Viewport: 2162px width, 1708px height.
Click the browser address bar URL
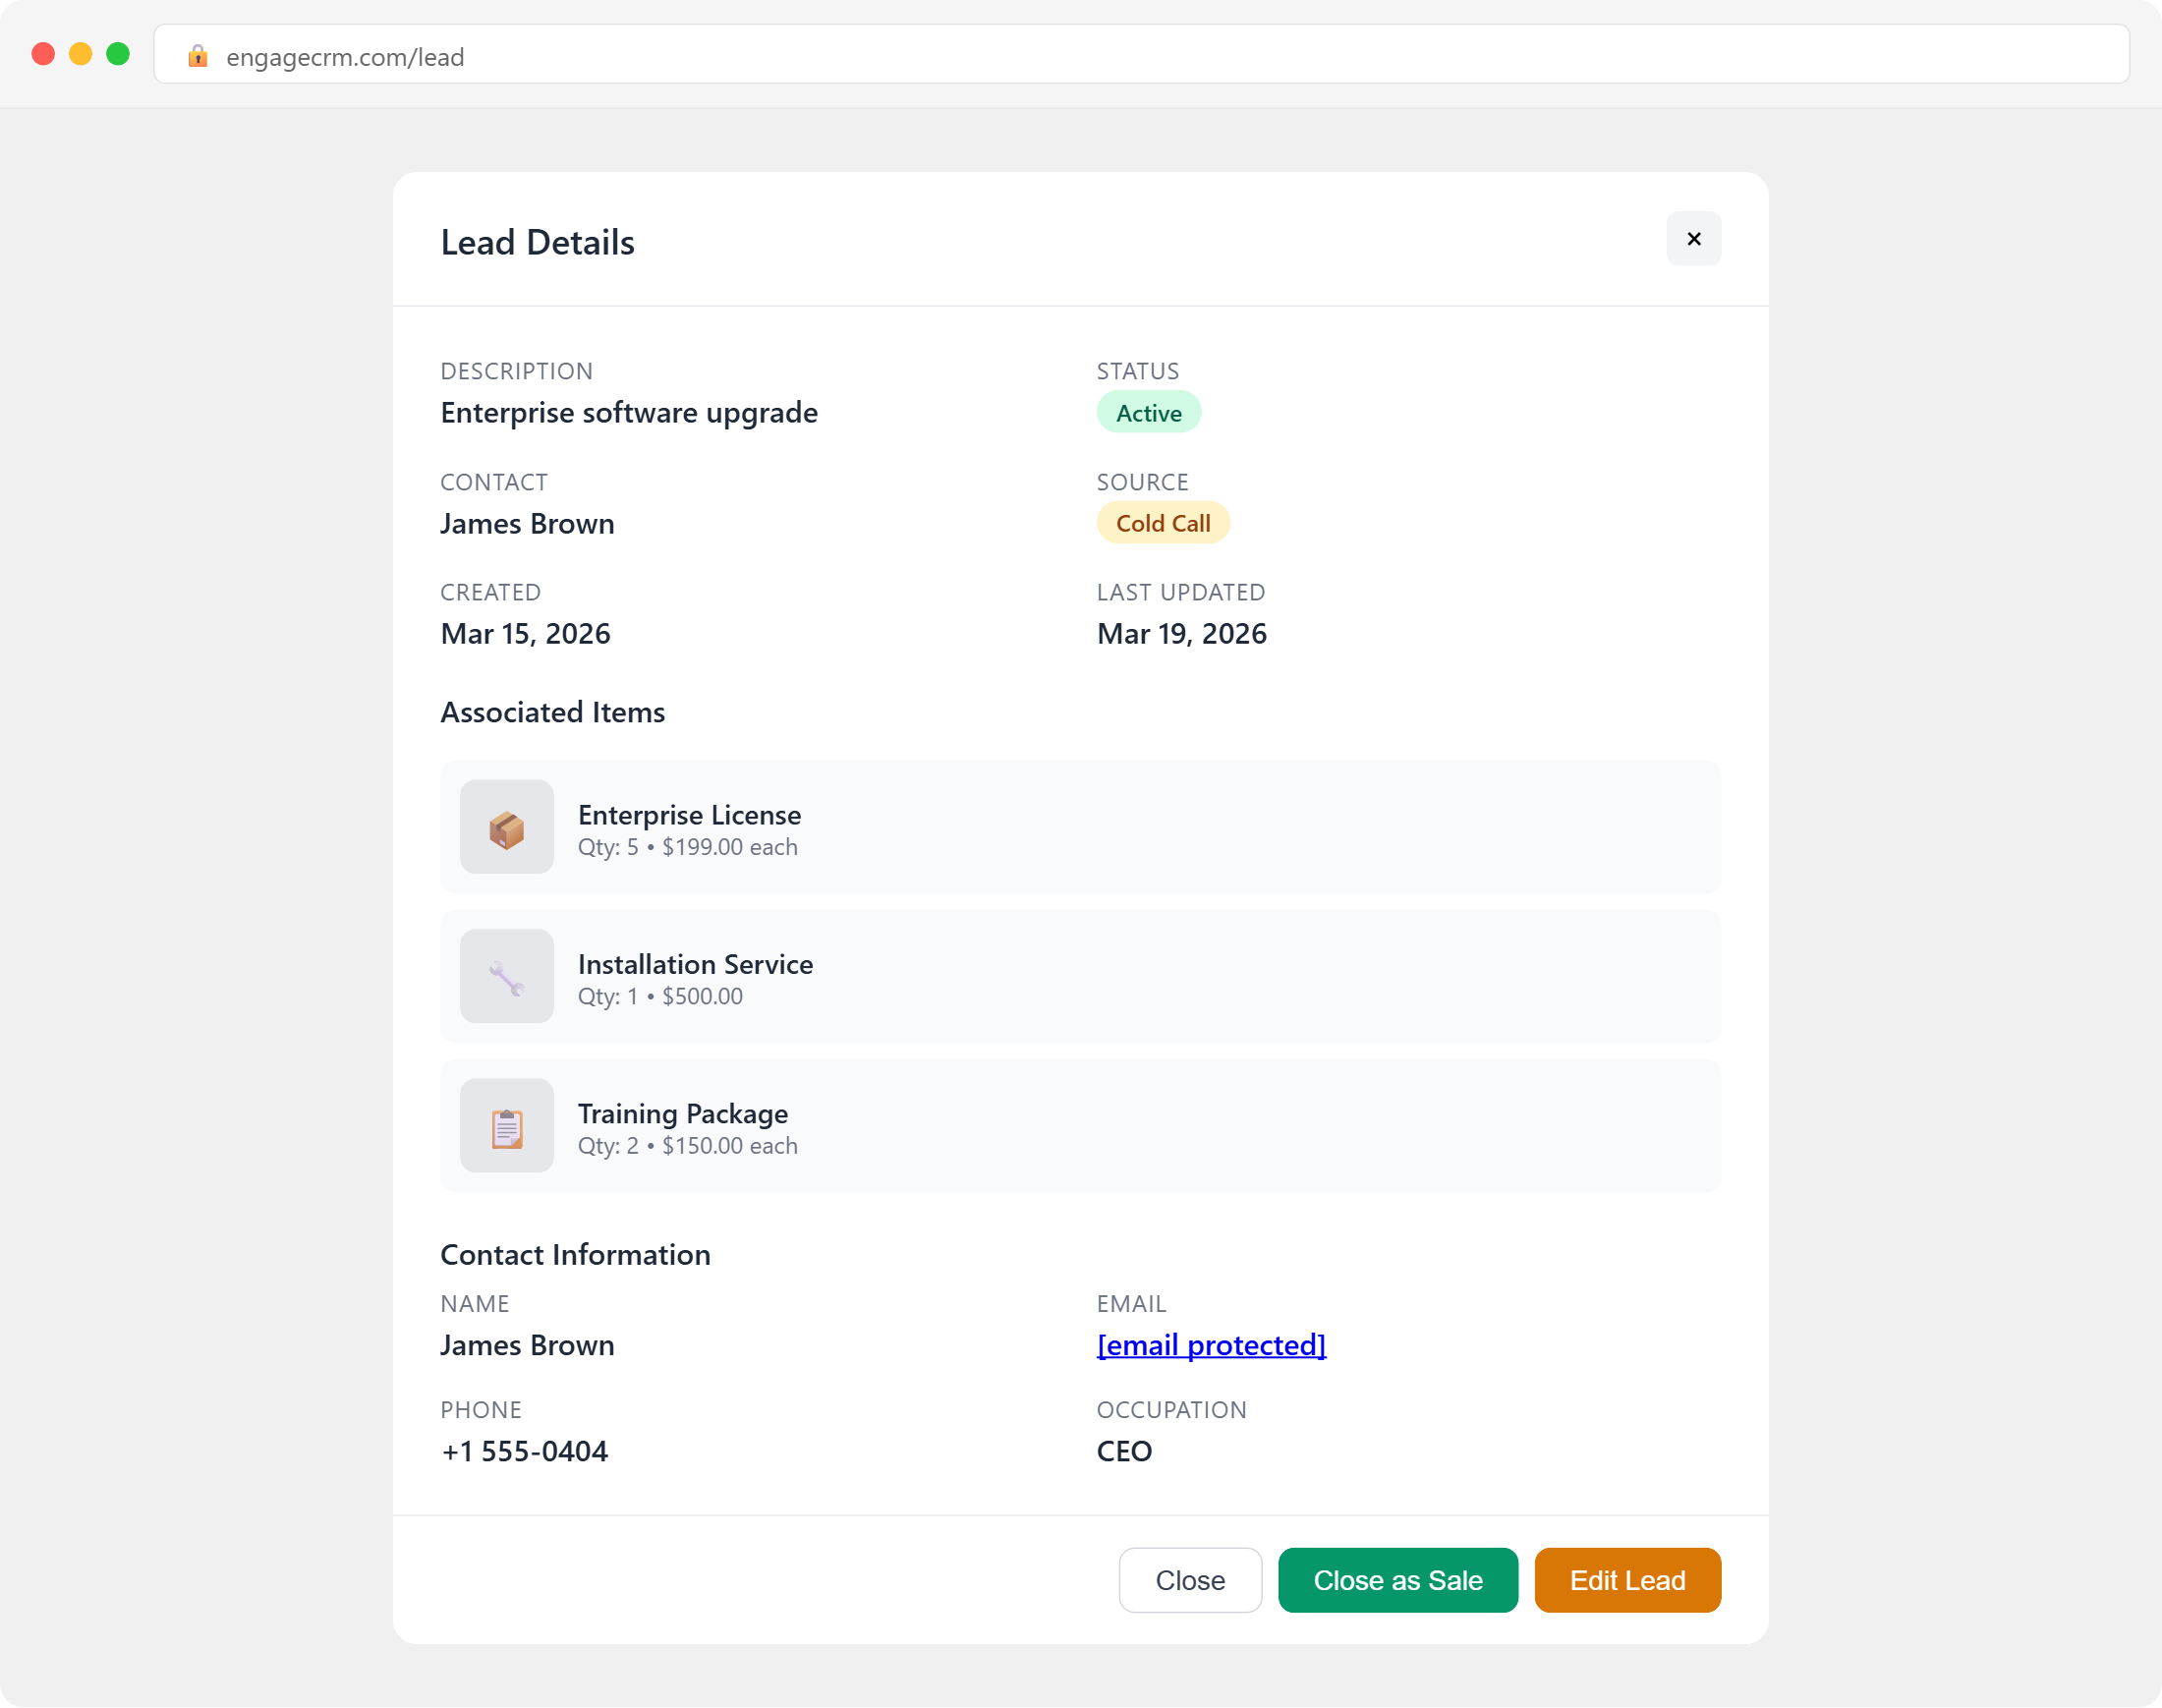tap(344, 57)
